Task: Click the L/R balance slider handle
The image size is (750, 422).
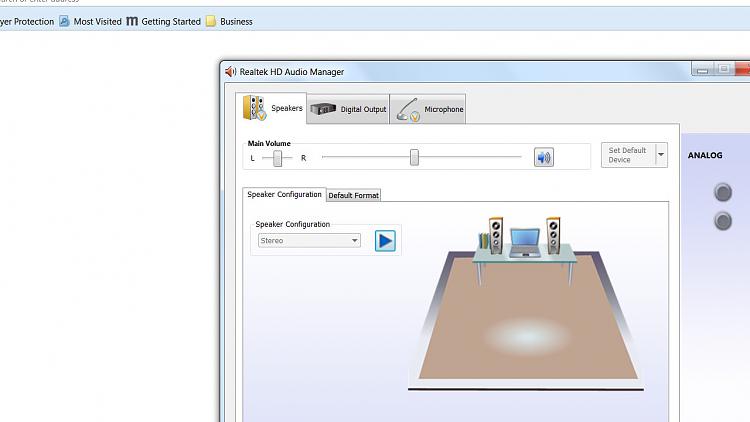Action: [277, 158]
